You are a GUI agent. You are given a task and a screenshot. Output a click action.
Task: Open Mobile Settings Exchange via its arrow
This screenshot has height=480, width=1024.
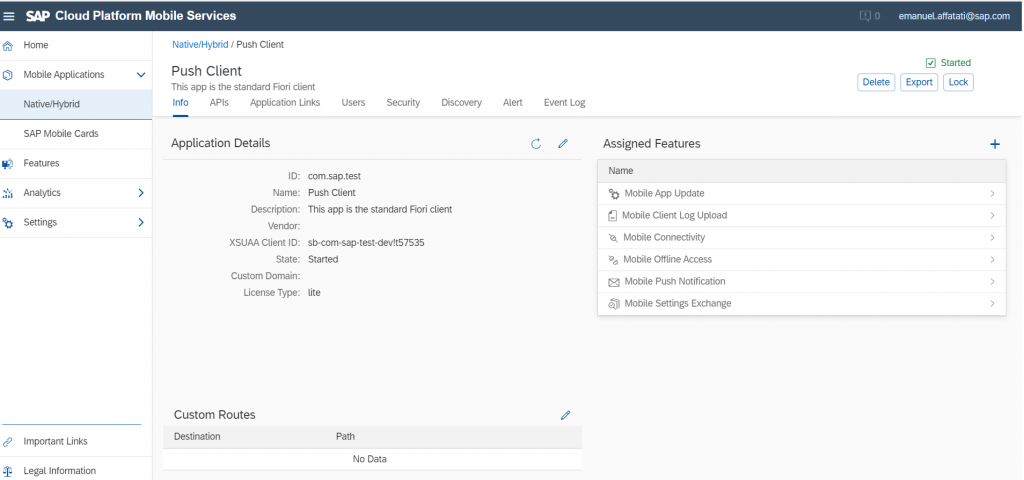(x=992, y=304)
